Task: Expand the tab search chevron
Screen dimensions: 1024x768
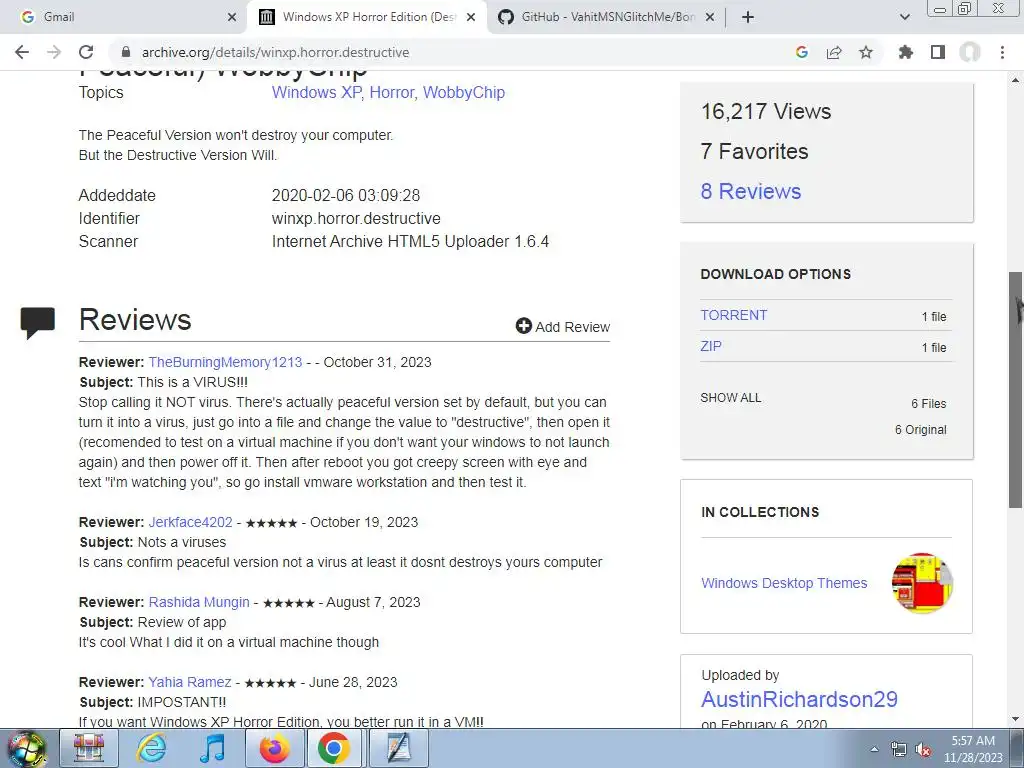Action: (904, 17)
